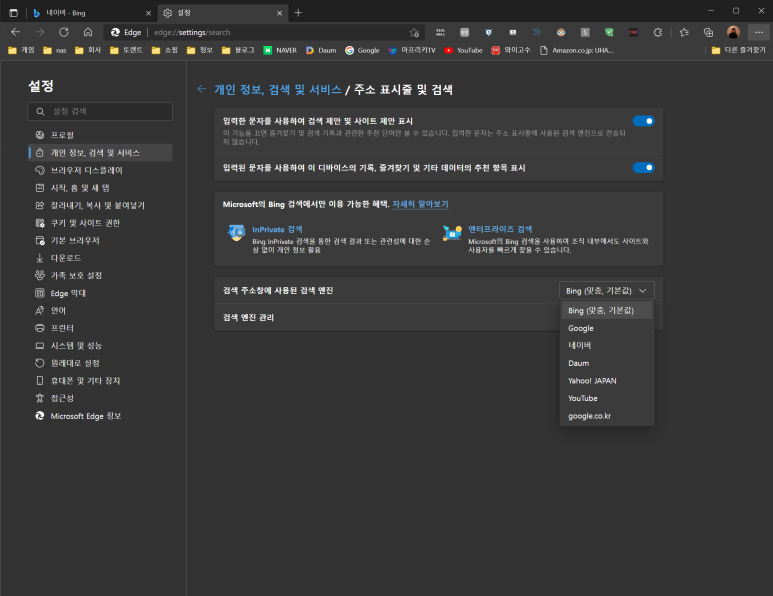Open the favorites list icon

pyautogui.click(x=684, y=33)
